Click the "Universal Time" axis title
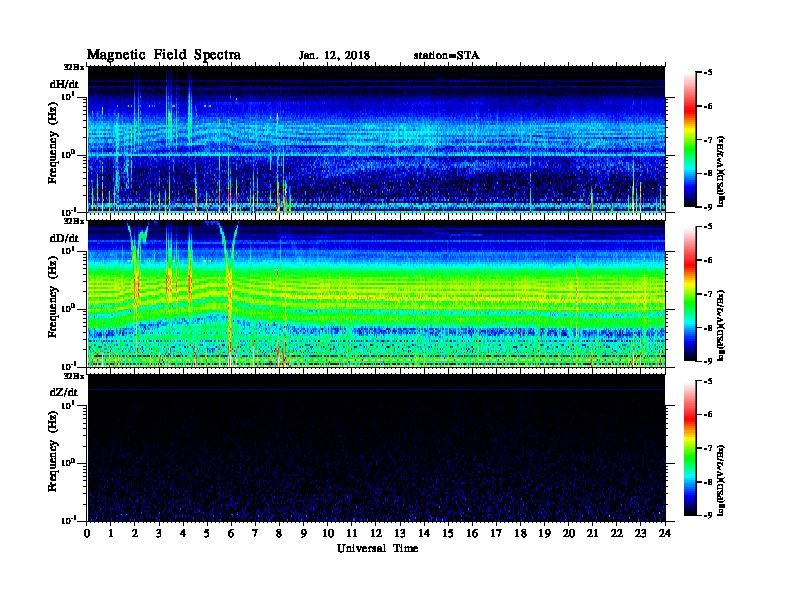The image size is (792, 612). click(x=377, y=548)
